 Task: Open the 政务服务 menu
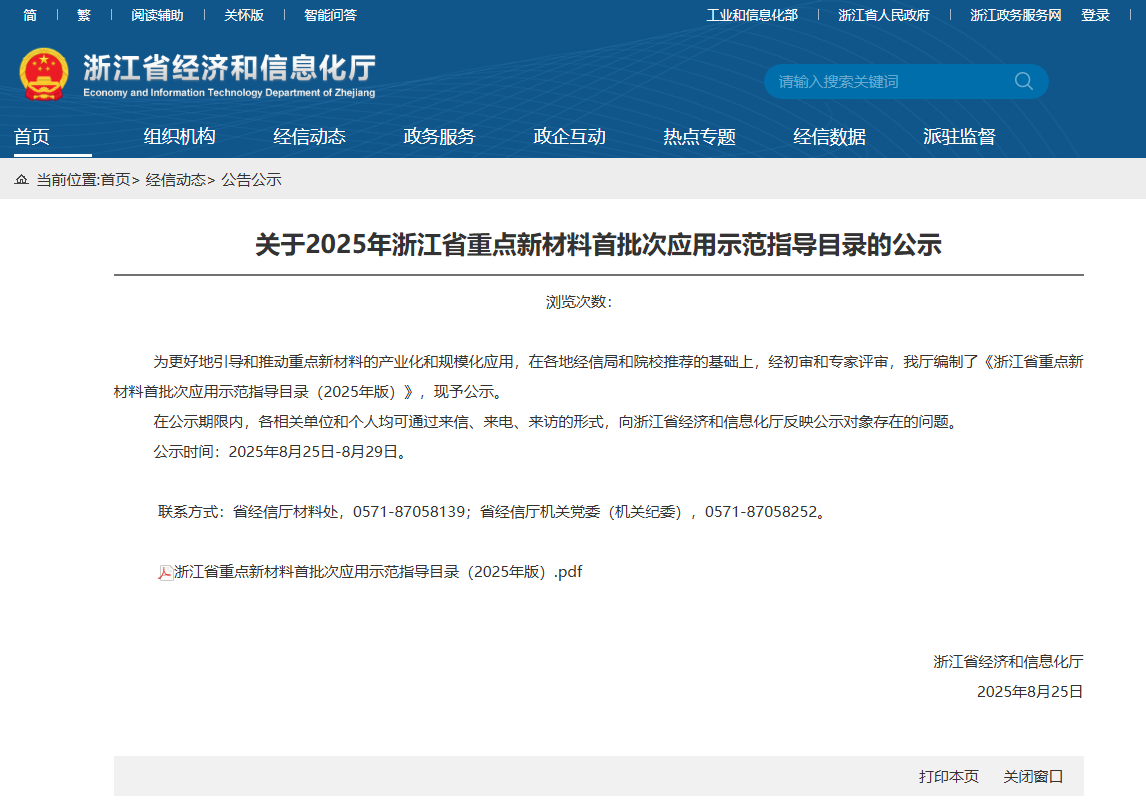tap(439, 137)
